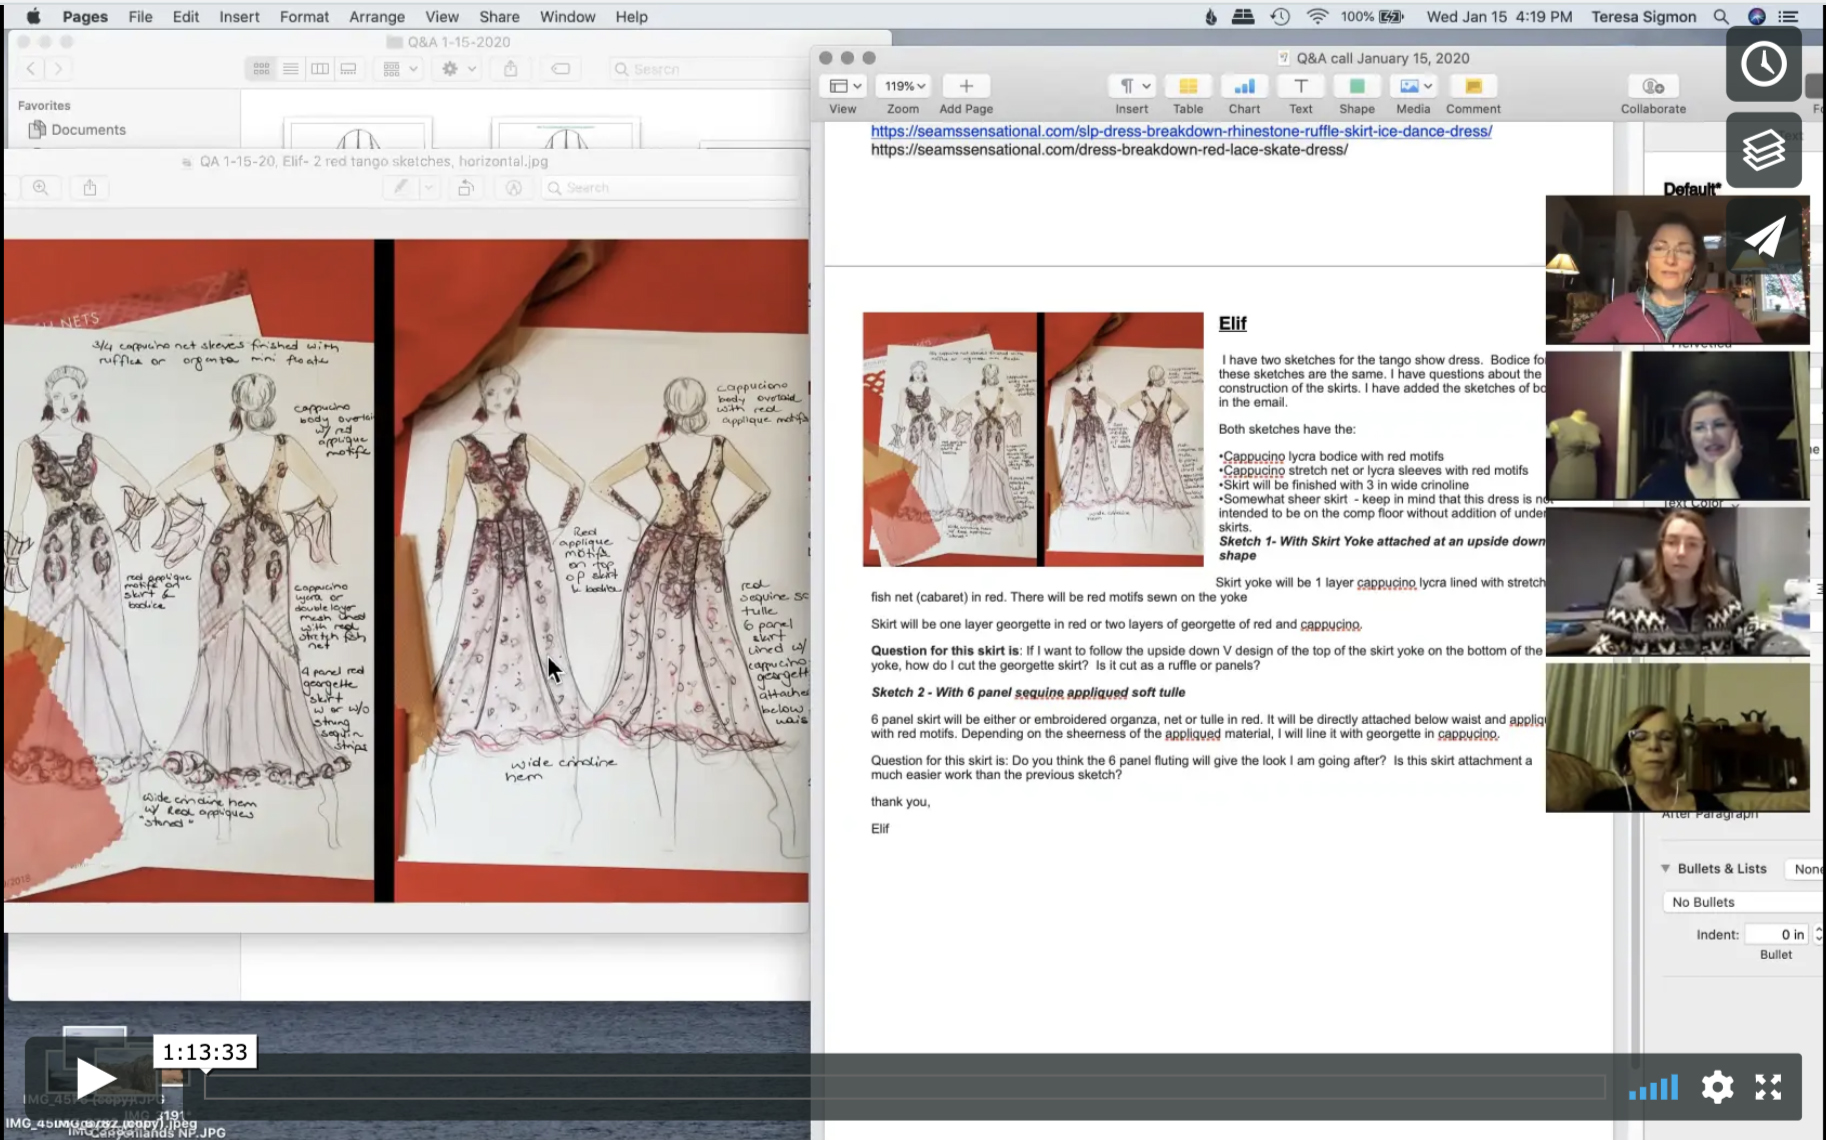
Task: Open the Zoom 119% dropdown
Action: pyautogui.click(x=903, y=87)
